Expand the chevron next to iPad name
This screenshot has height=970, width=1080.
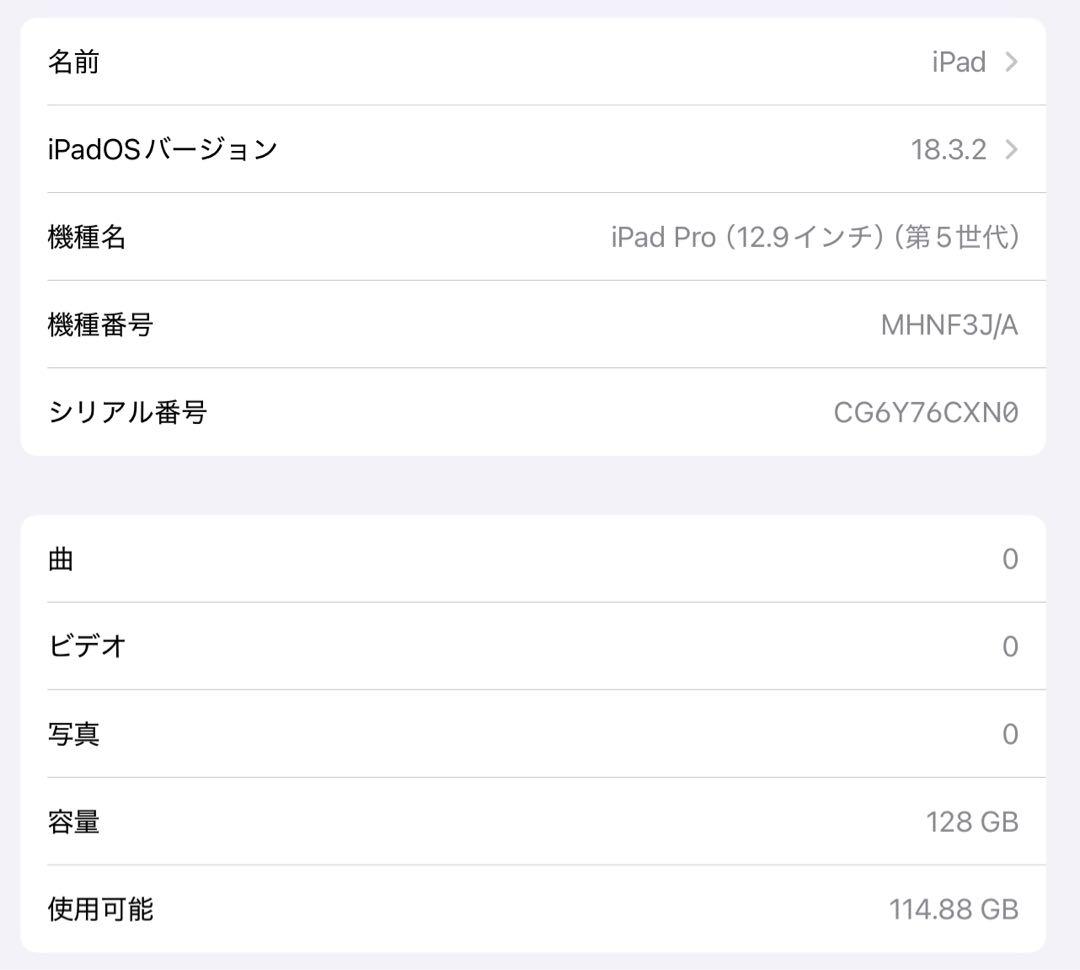point(1011,62)
